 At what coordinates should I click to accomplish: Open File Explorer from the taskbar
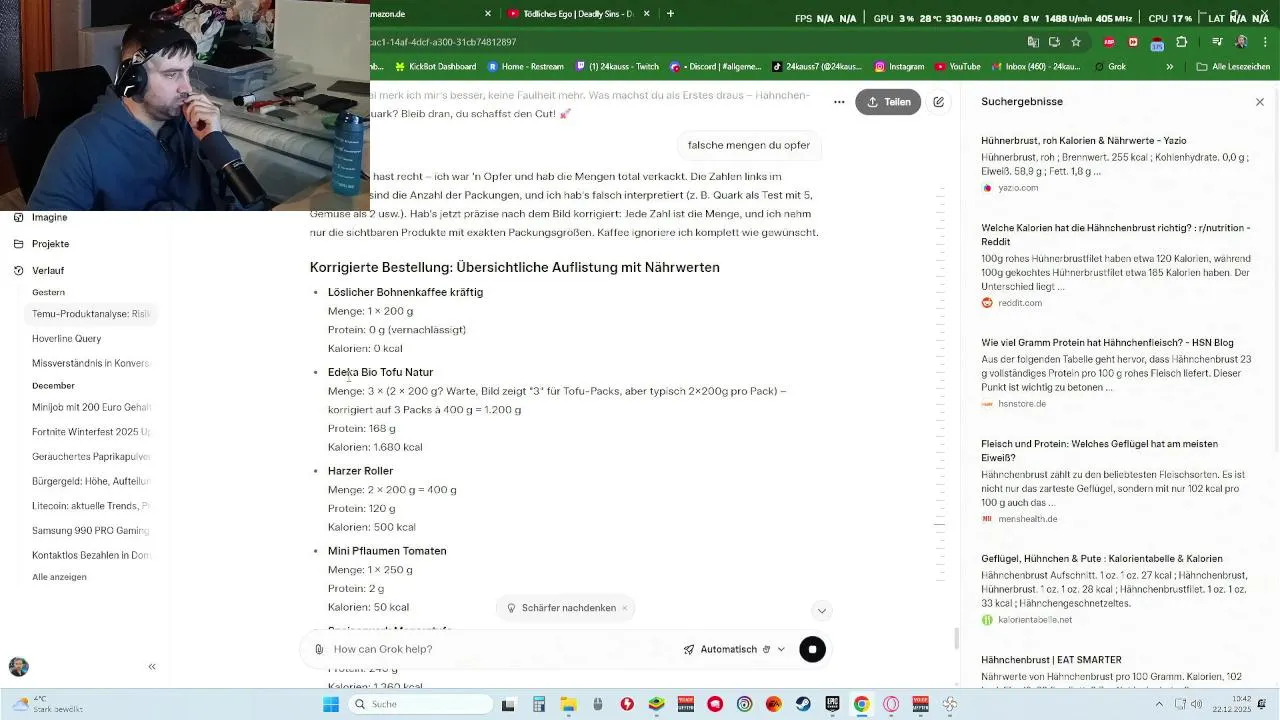coord(568,704)
